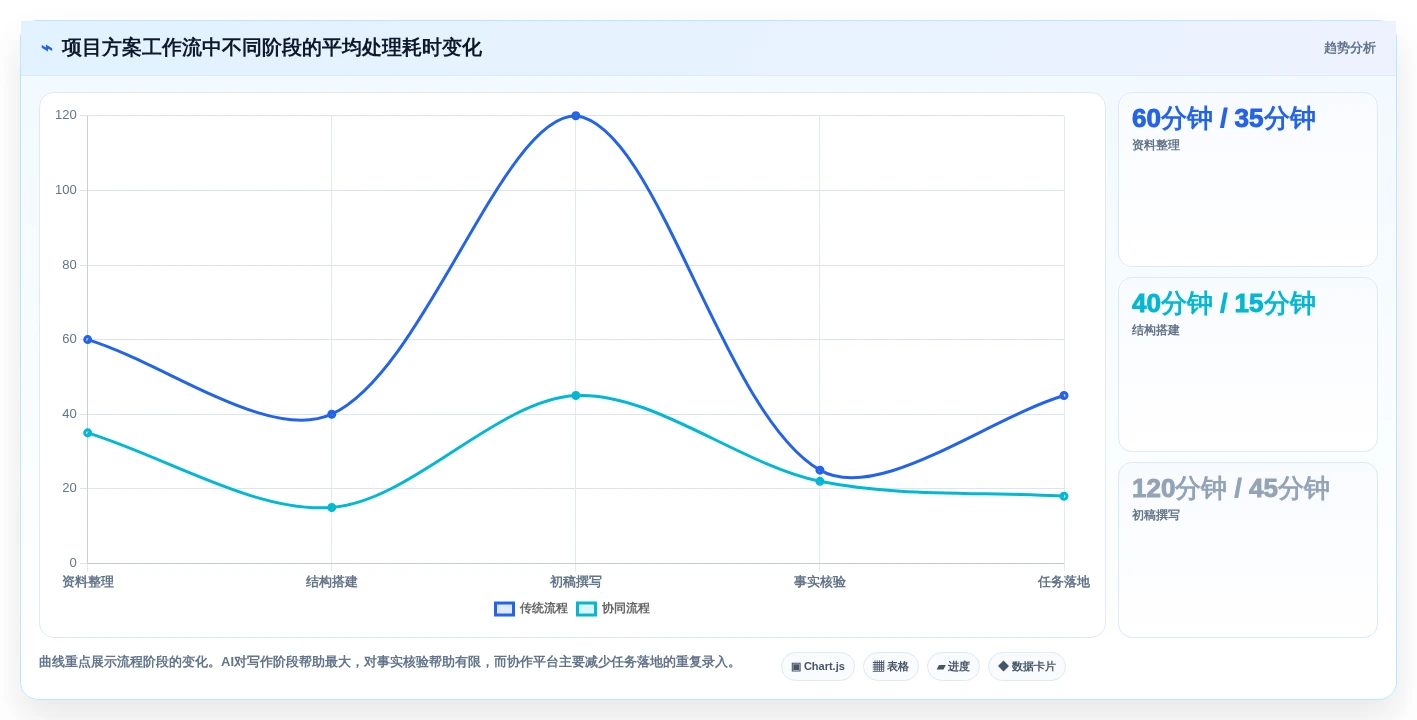Select the 传统流程 peak point at 初稿撰写

576,116
